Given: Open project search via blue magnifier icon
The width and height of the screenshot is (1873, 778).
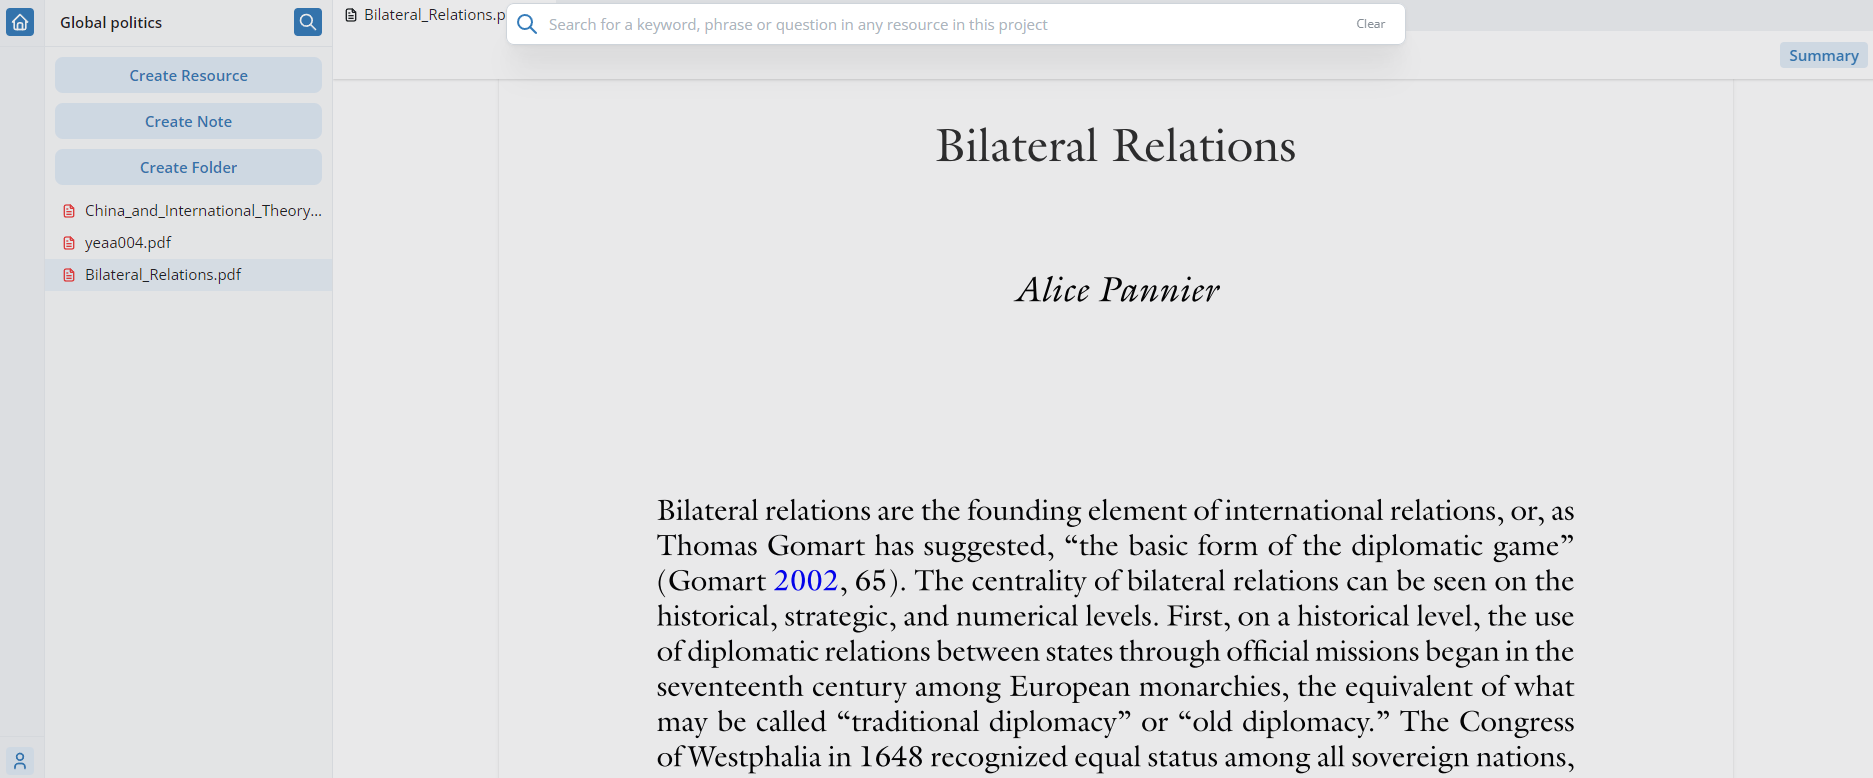Looking at the screenshot, I should tap(307, 22).
